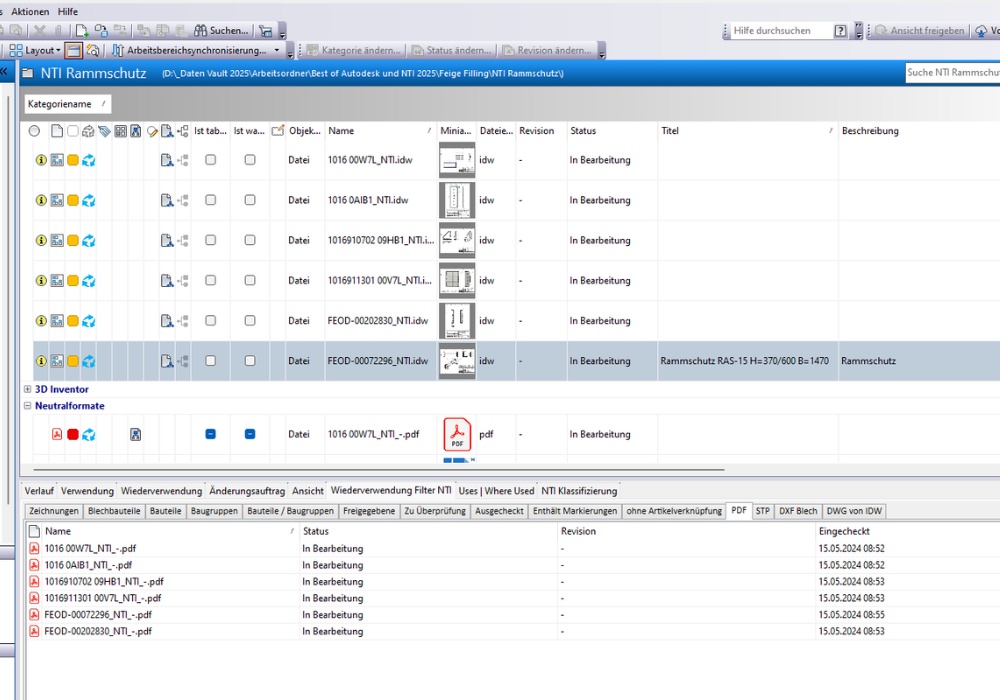Click the yellow status square for 1016910702 09HB1 row
The width and height of the screenshot is (1000, 700).
[x=73, y=240]
